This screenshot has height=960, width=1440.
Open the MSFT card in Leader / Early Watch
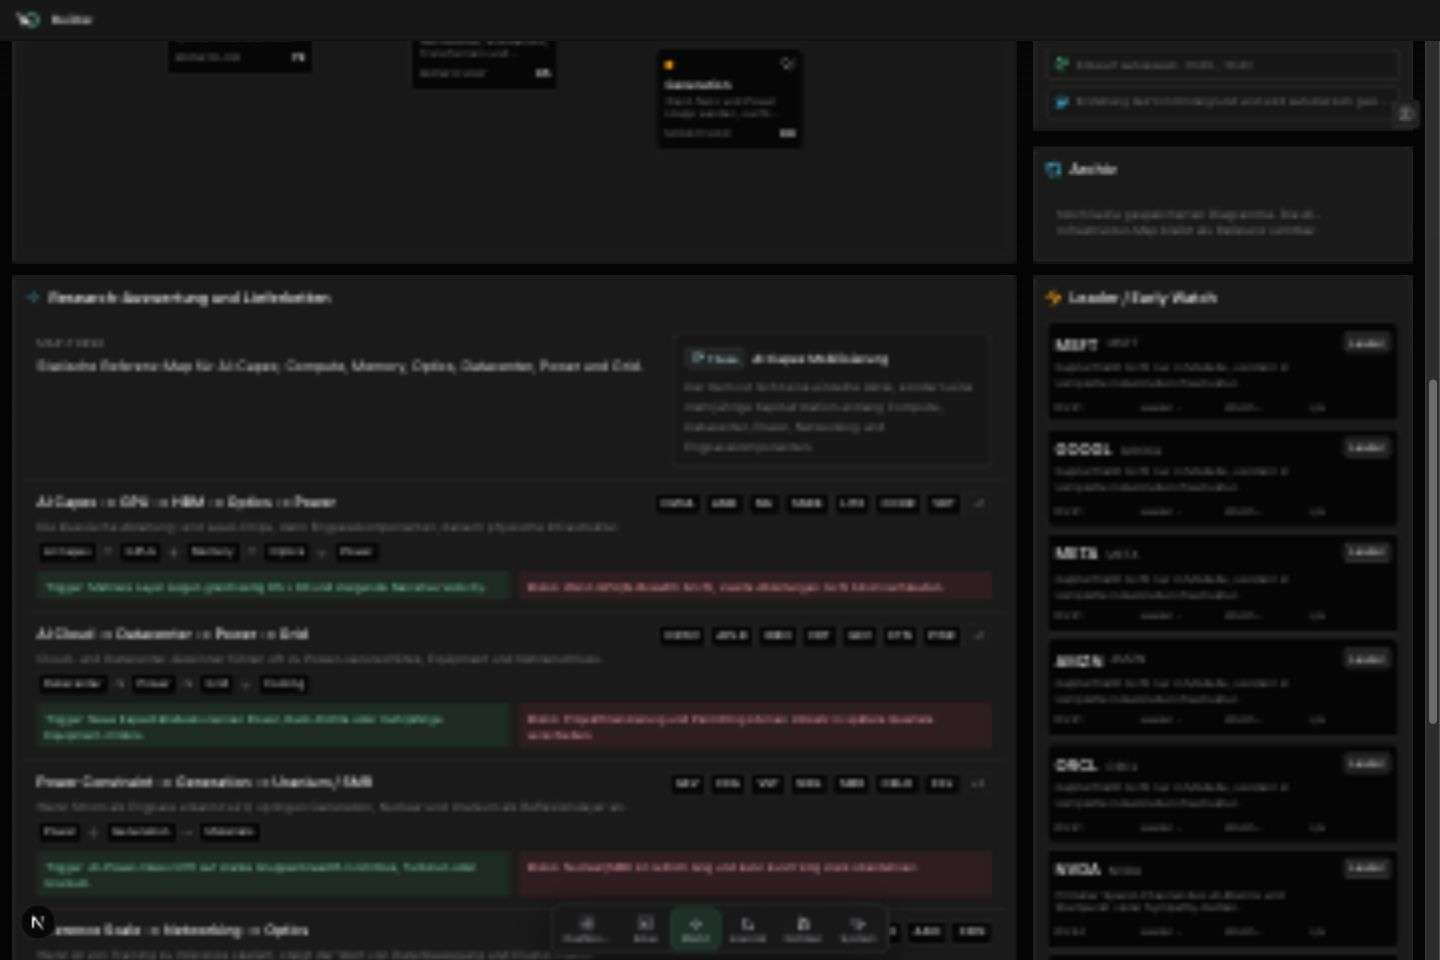click(x=1222, y=371)
